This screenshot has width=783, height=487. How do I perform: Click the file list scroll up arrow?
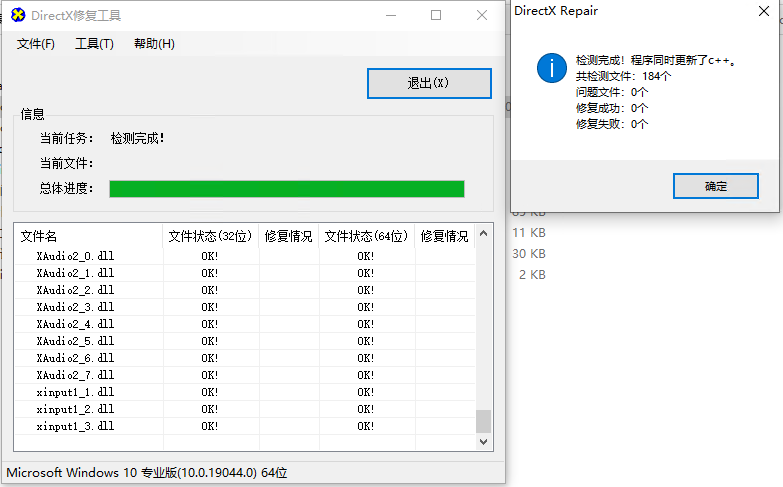point(483,233)
